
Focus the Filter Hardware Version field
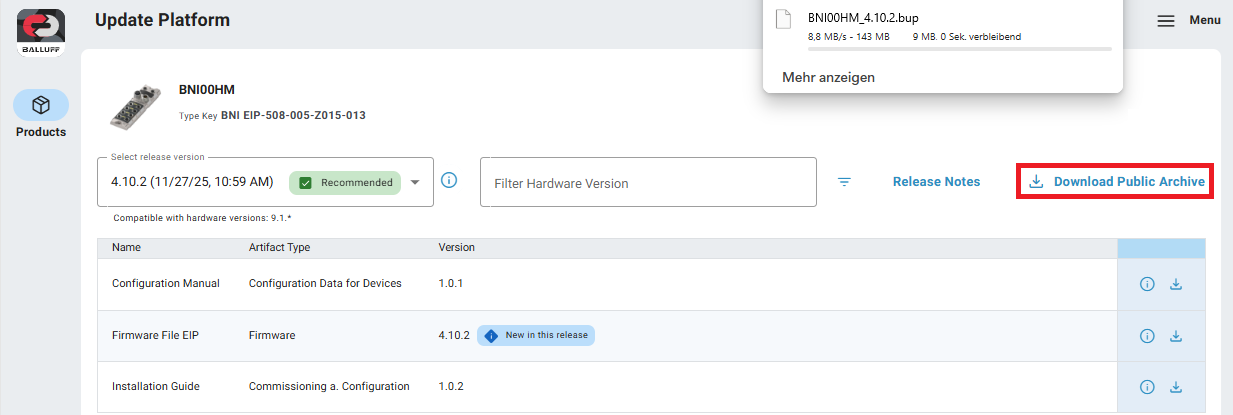click(x=648, y=183)
